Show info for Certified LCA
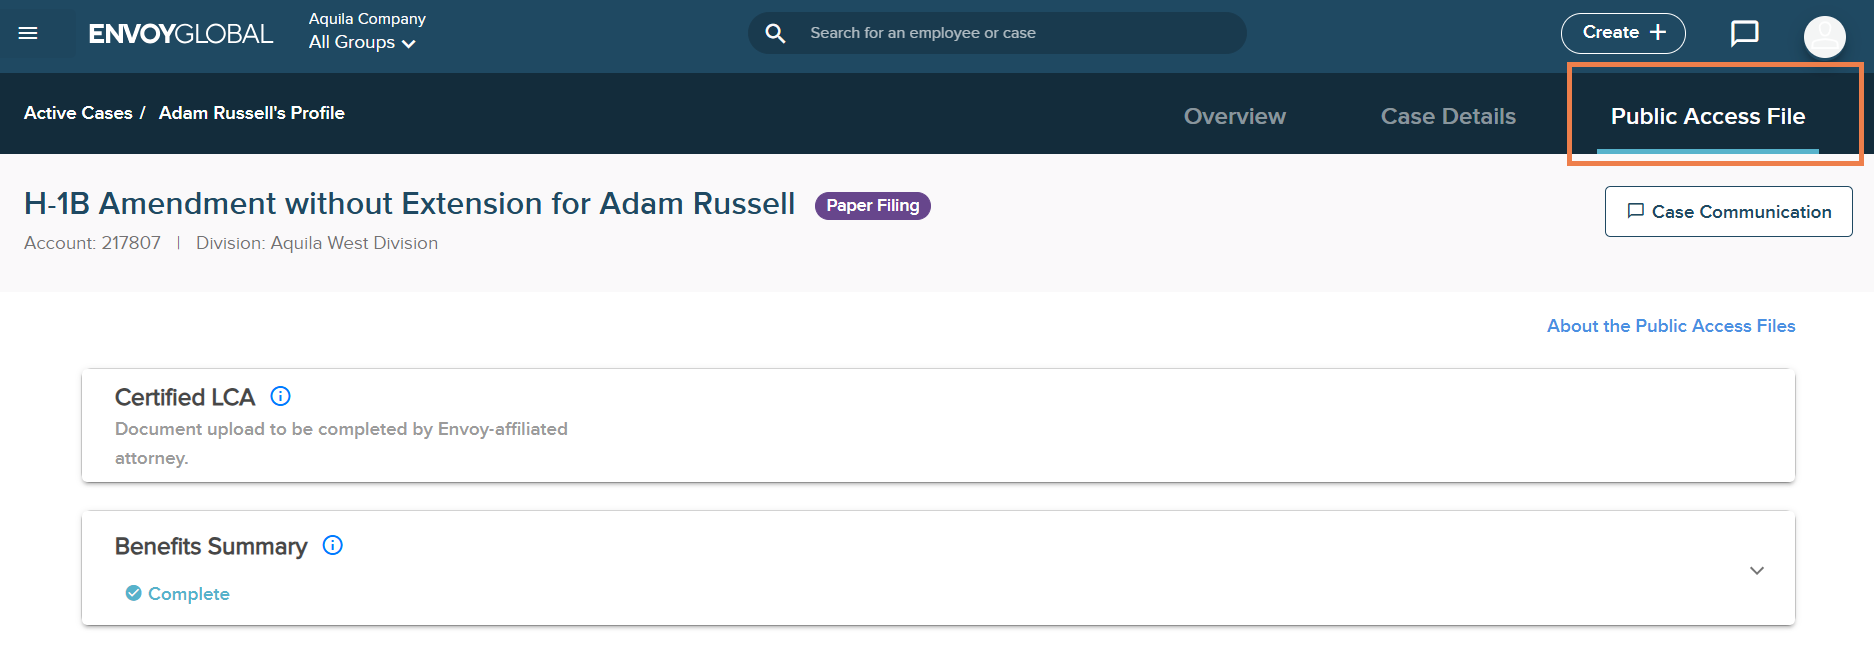1874x646 pixels. click(281, 396)
